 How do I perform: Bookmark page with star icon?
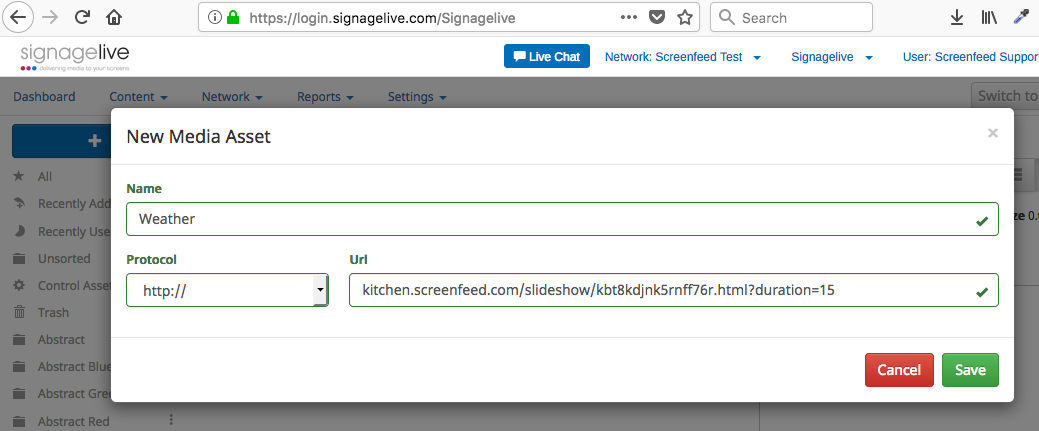[x=685, y=18]
